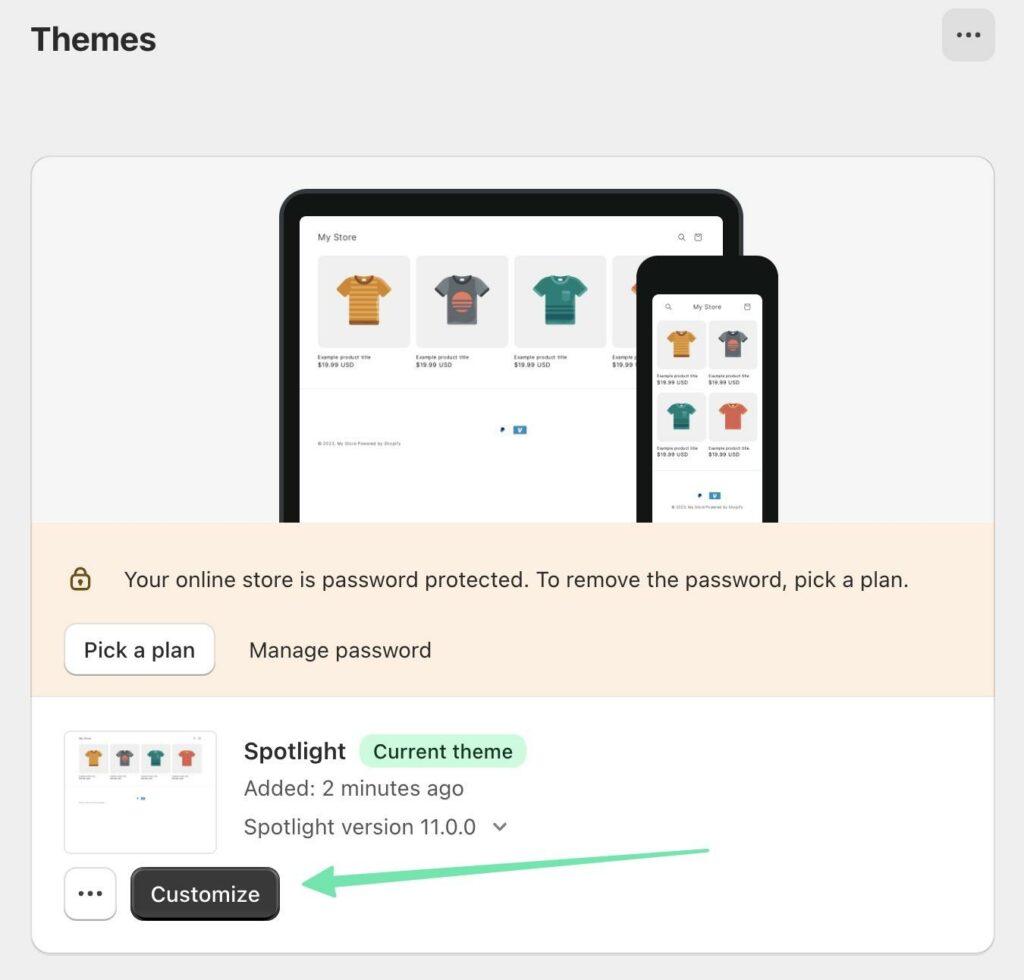The image size is (1024, 980).
Task: Click the Customize button for Spotlight
Action: click(205, 894)
